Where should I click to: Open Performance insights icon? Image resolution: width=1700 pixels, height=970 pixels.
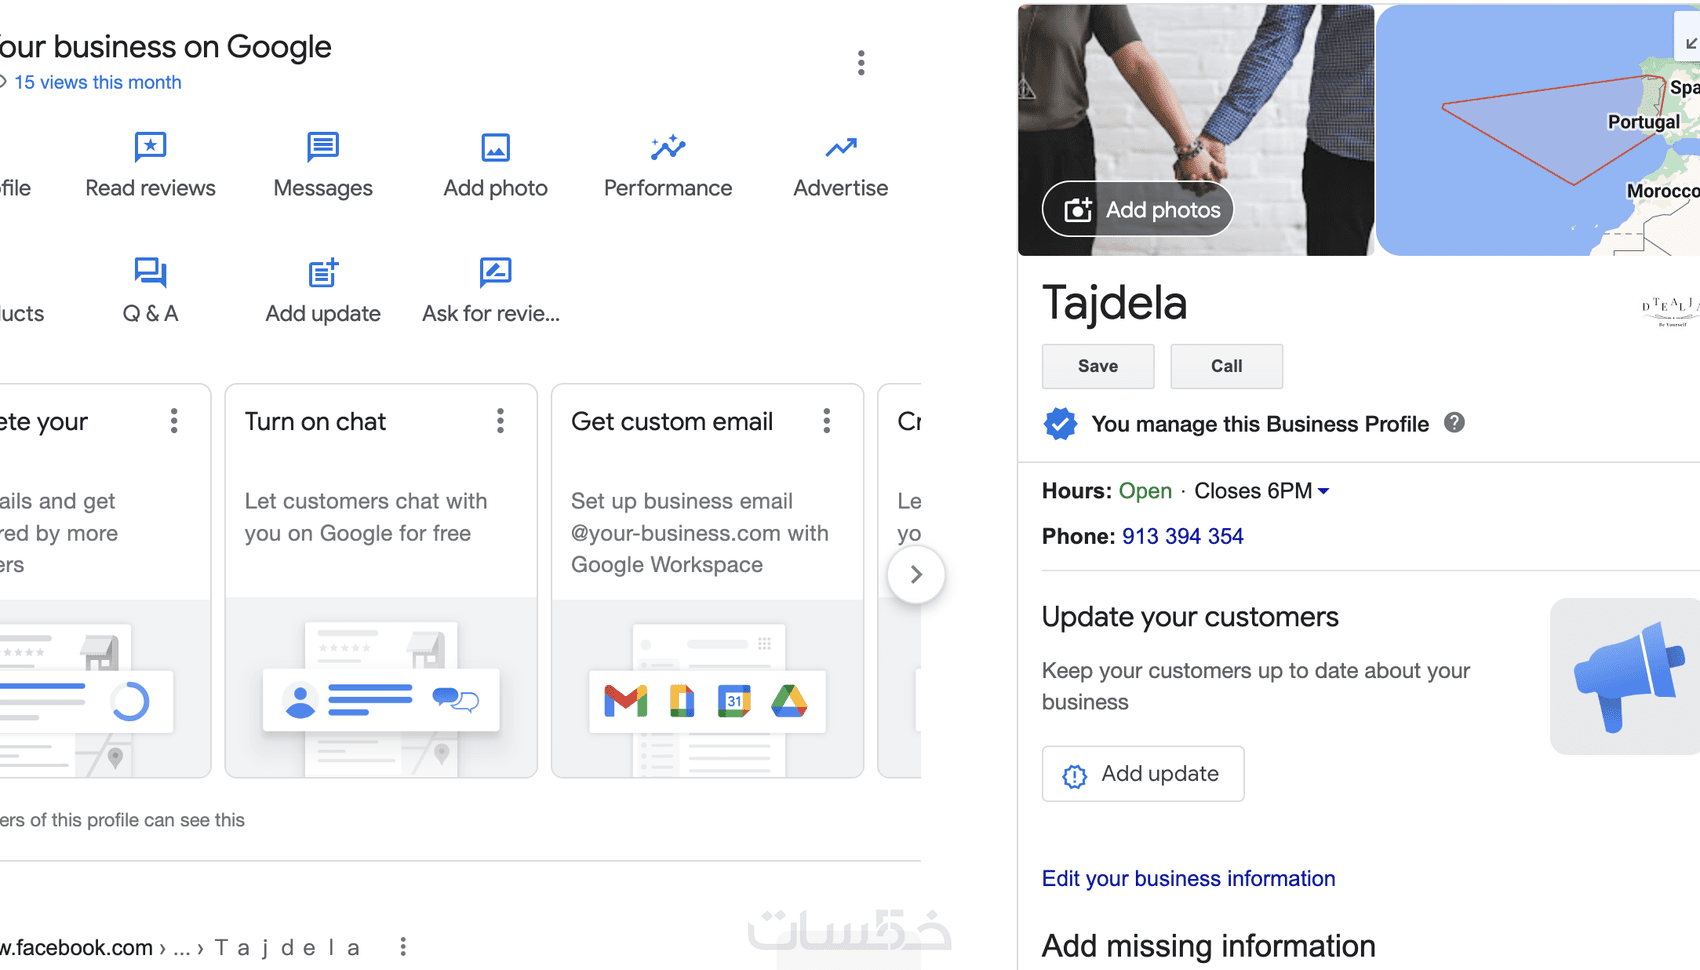click(x=667, y=148)
